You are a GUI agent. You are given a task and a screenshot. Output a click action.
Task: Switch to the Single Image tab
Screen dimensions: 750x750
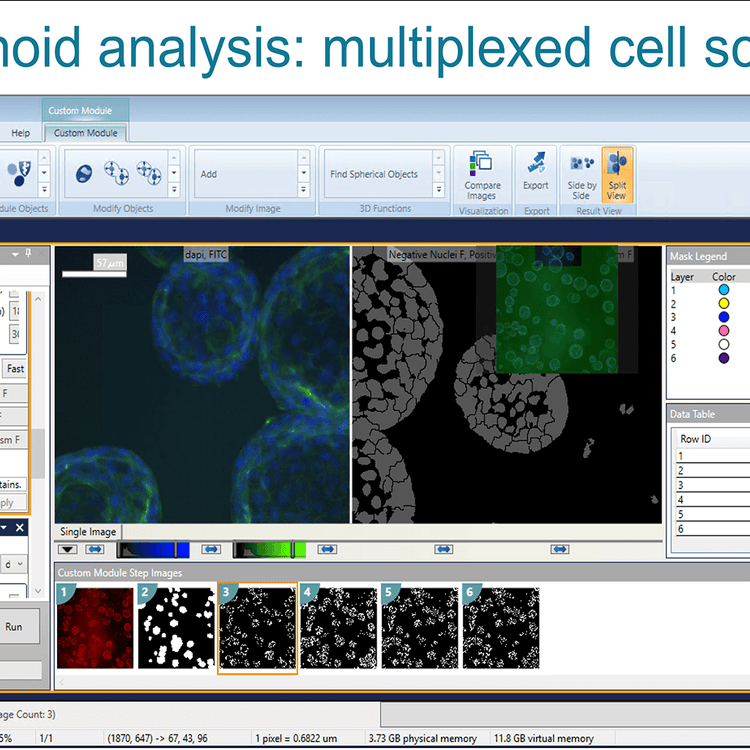pyautogui.click(x=88, y=532)
